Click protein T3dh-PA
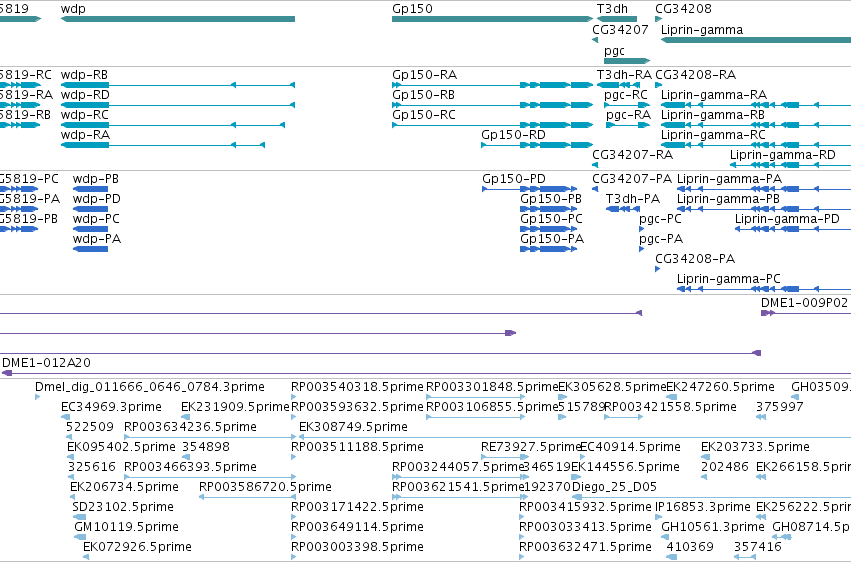 (x=633, y=199)
